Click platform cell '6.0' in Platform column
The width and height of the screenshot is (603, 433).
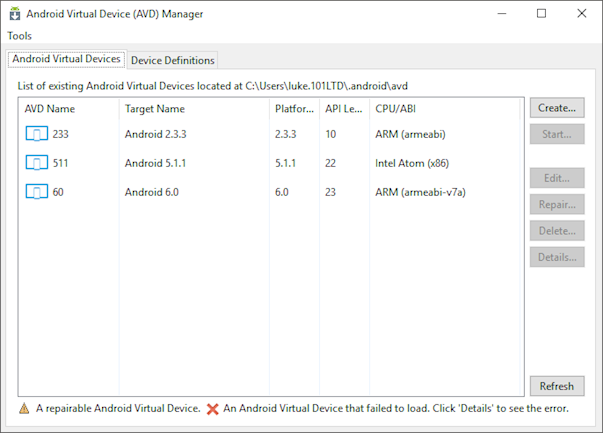(282, 192)
